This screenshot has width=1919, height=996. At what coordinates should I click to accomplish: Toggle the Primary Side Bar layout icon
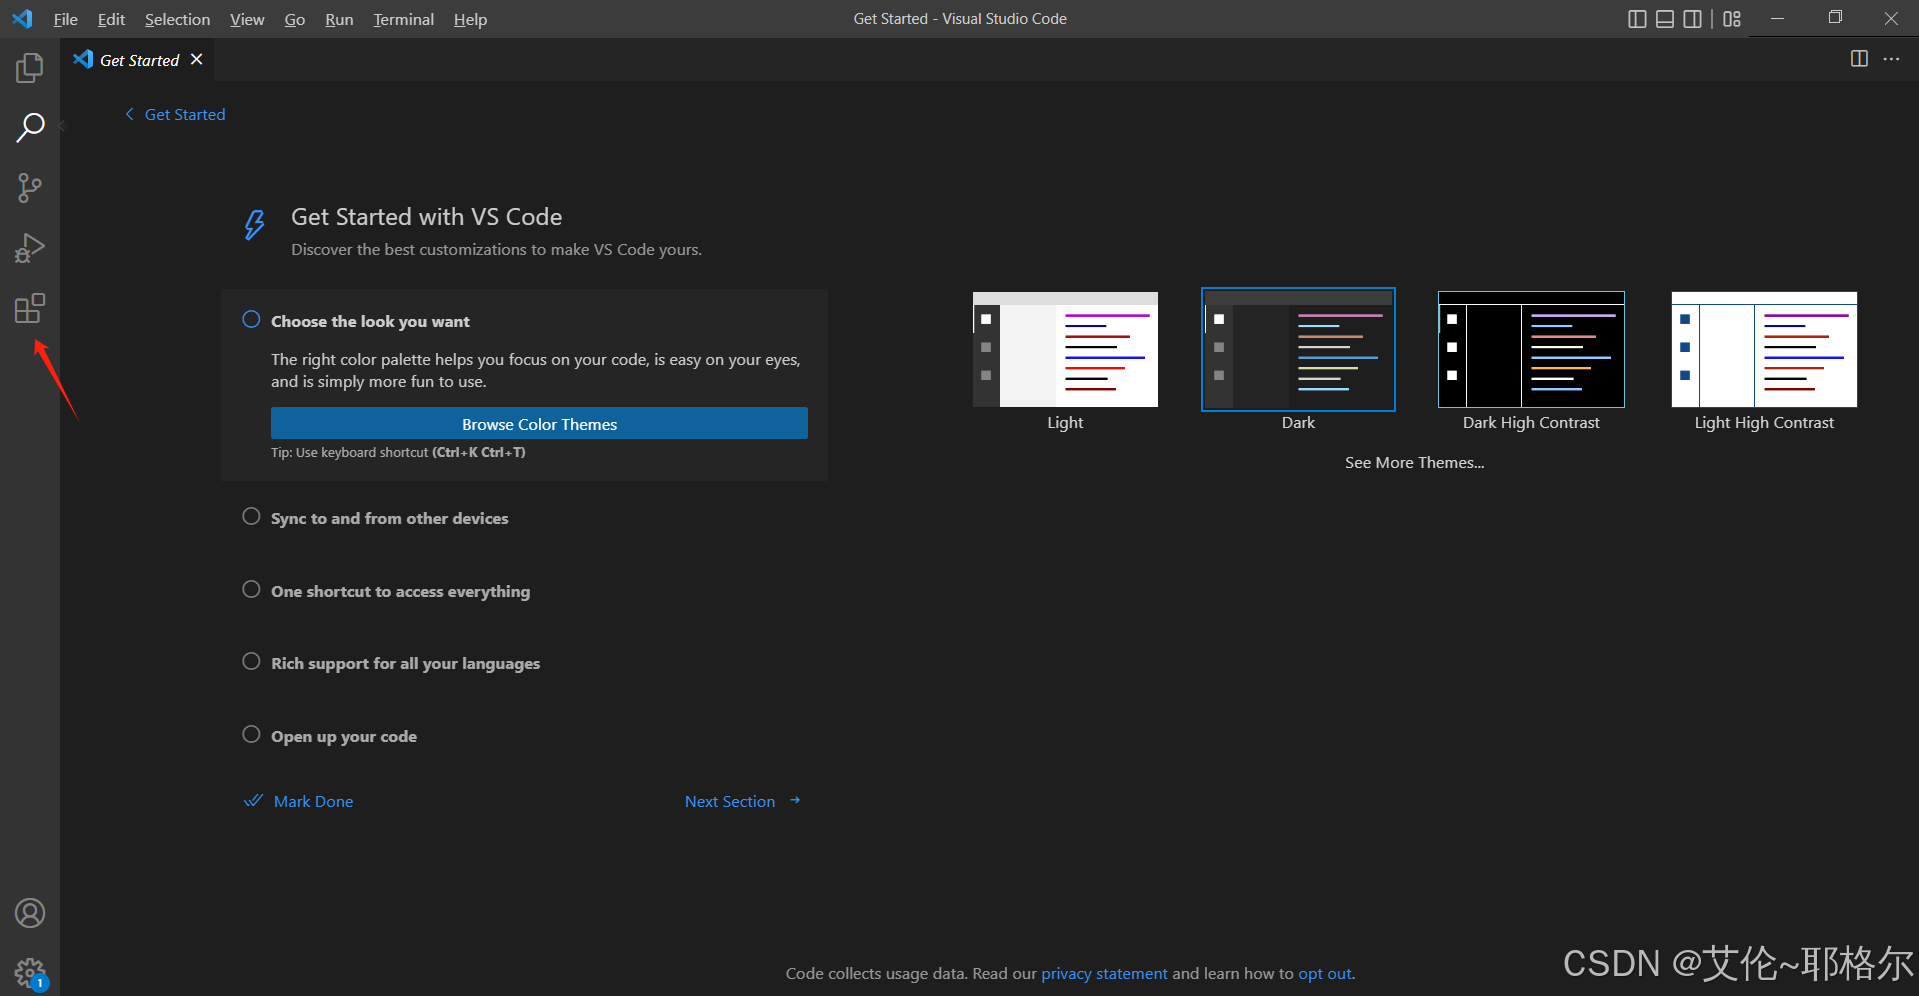[x=1637, y=19]
